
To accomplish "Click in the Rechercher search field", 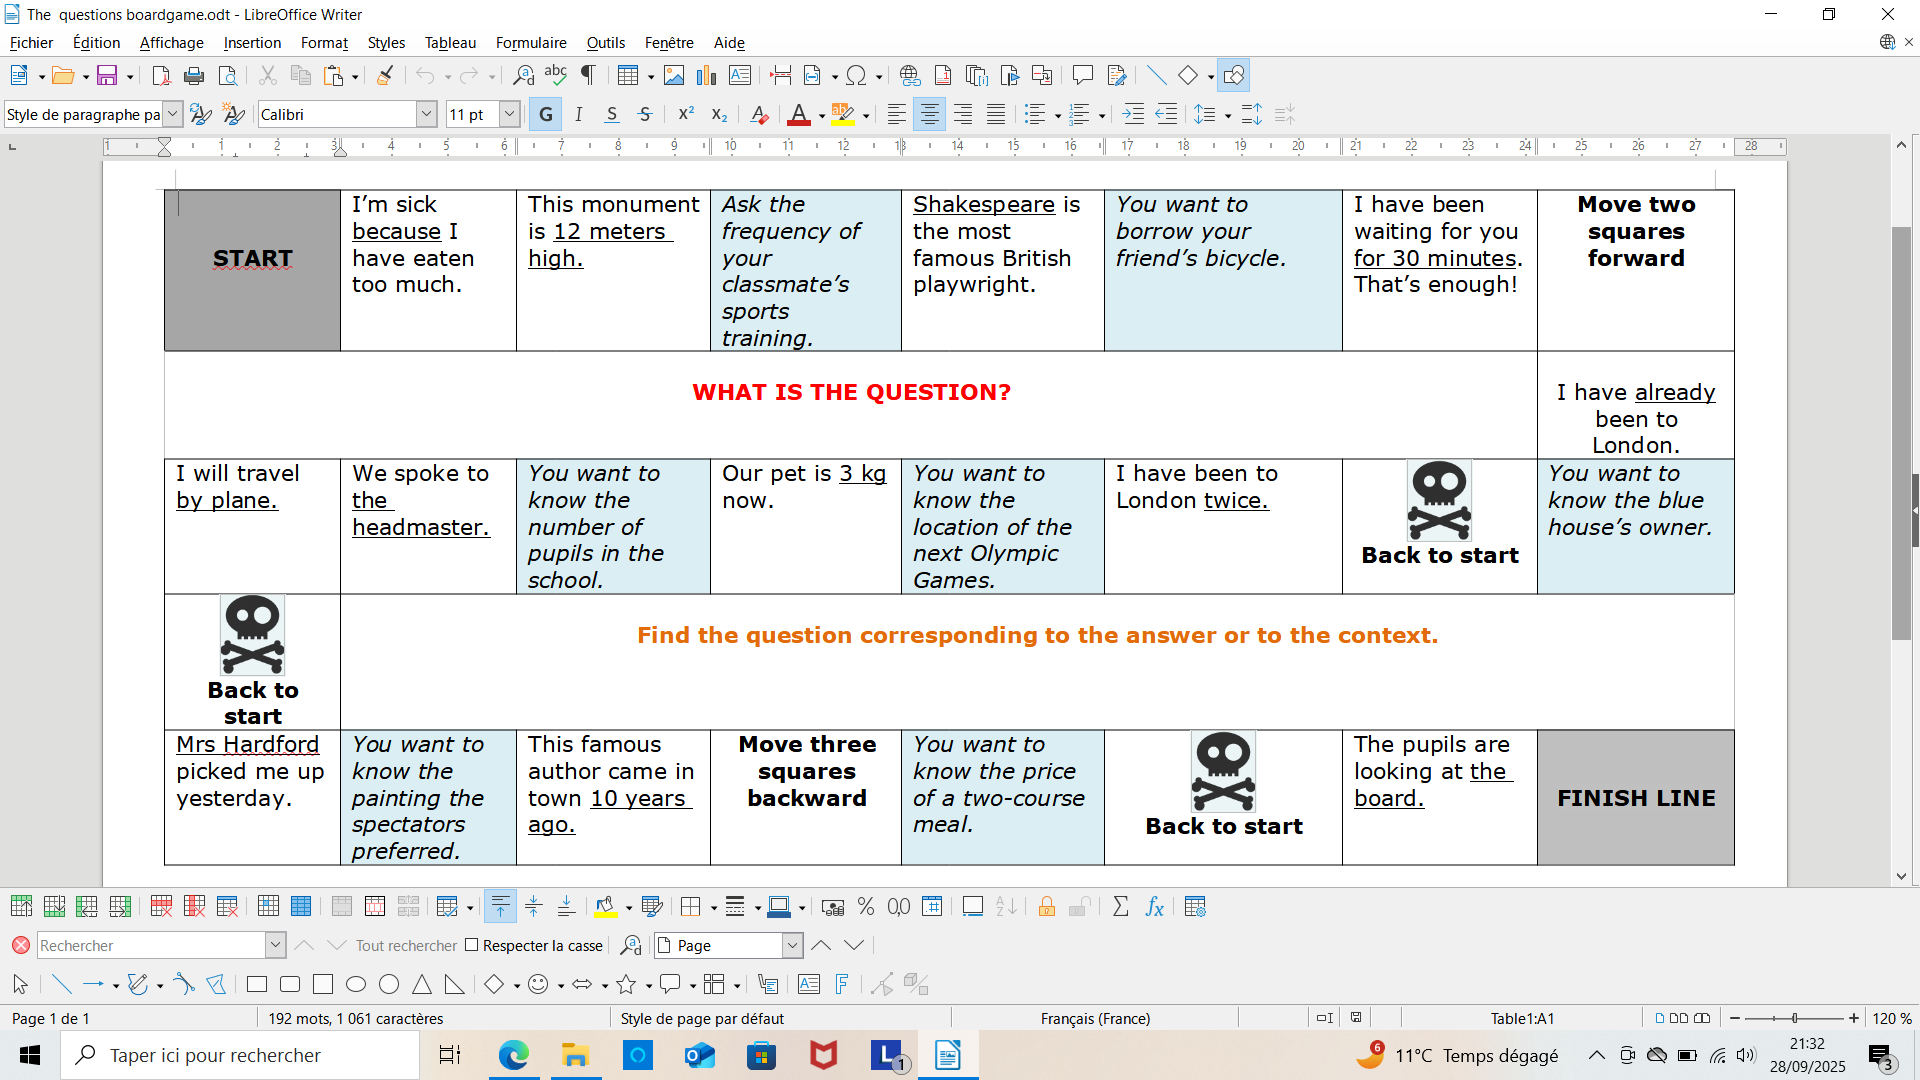I will click(151, 945).
